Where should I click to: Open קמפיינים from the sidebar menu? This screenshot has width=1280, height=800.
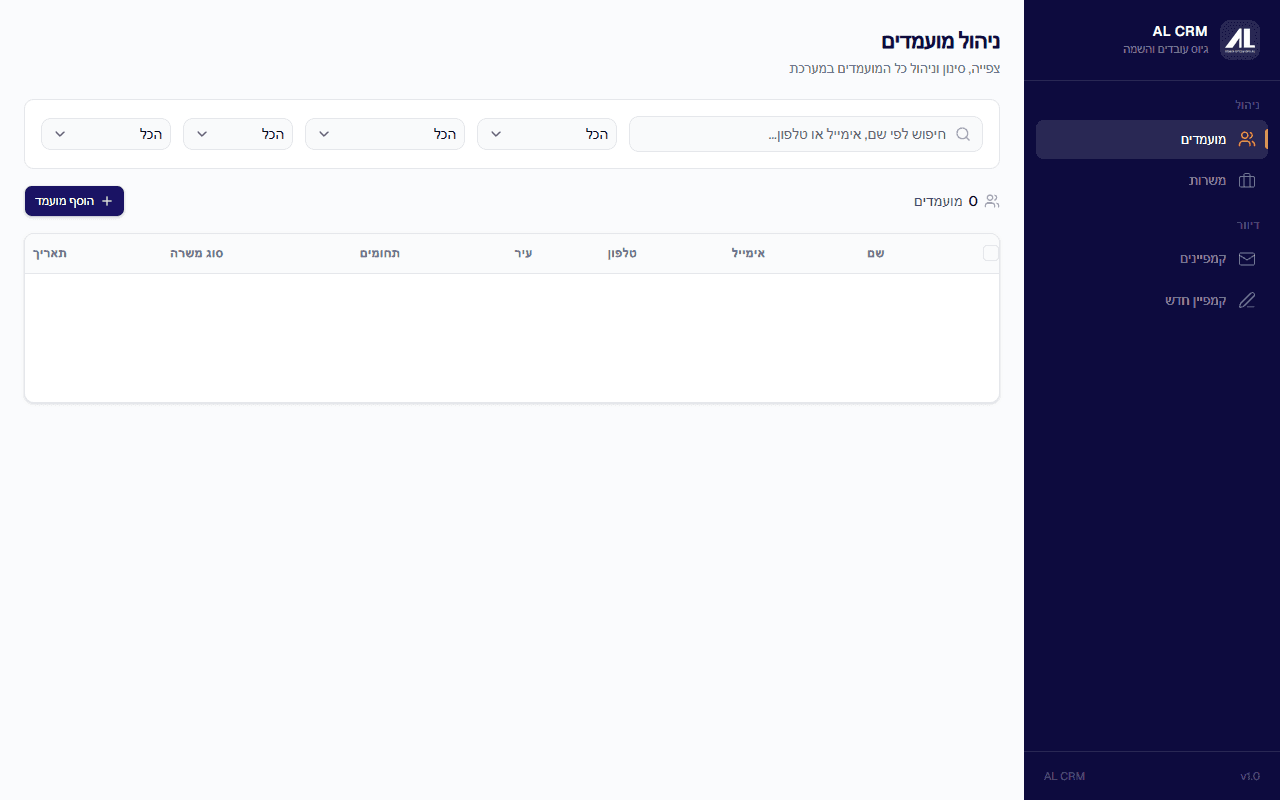tap(1203, 259)
